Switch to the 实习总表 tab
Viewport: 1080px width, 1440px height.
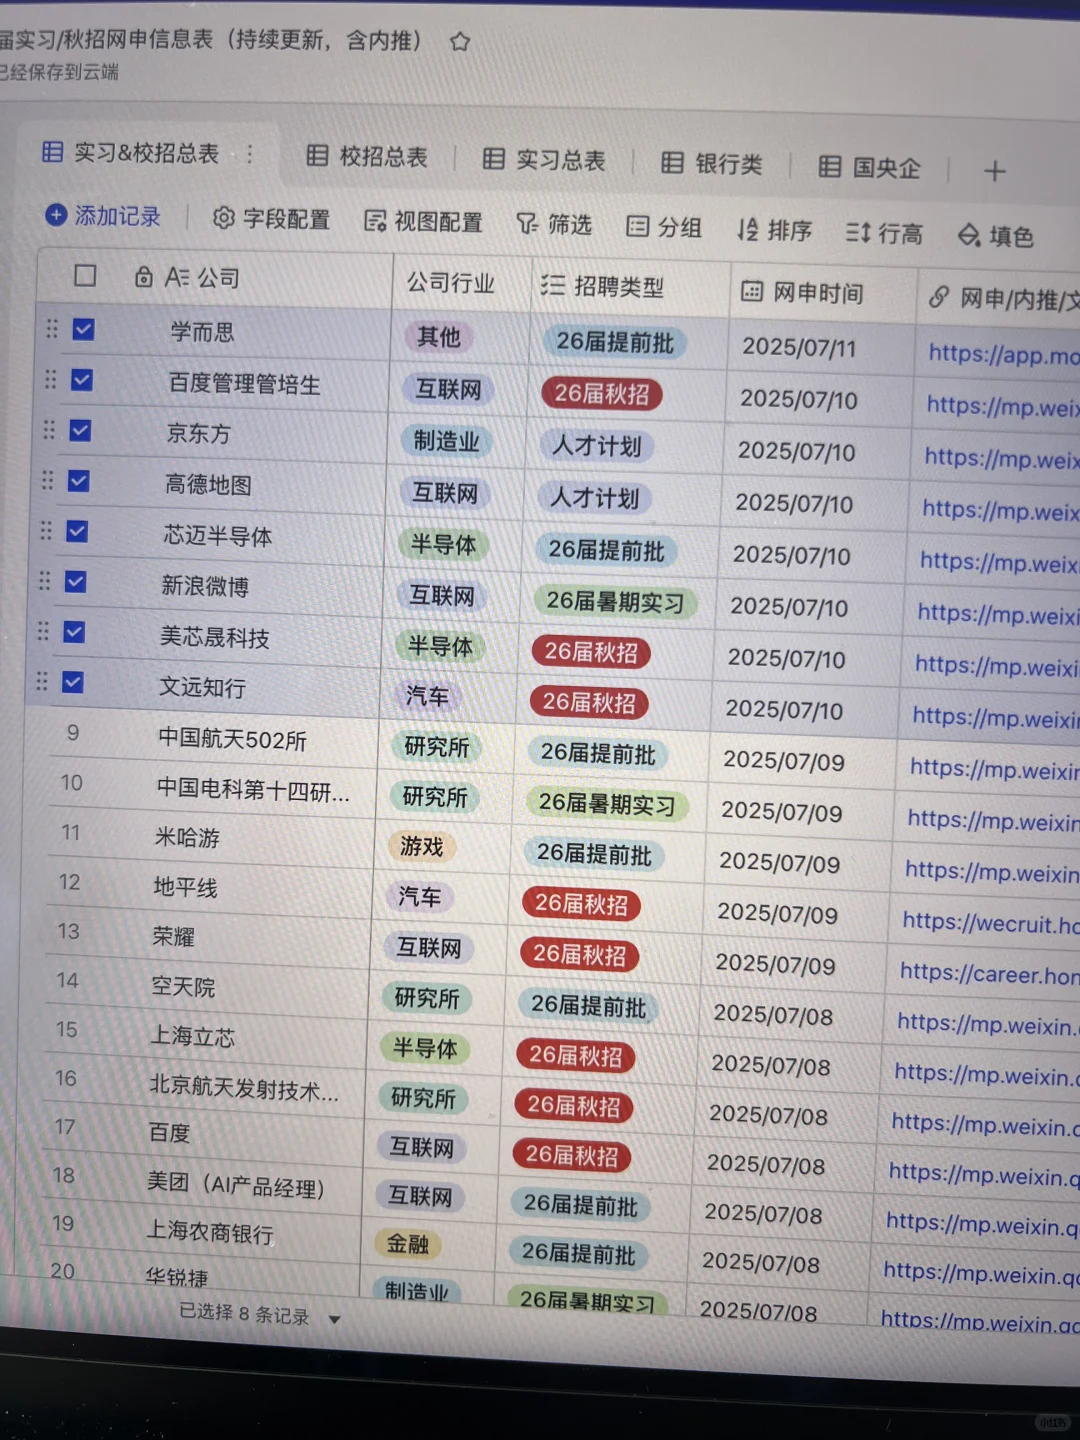click(x=544, y=160)
